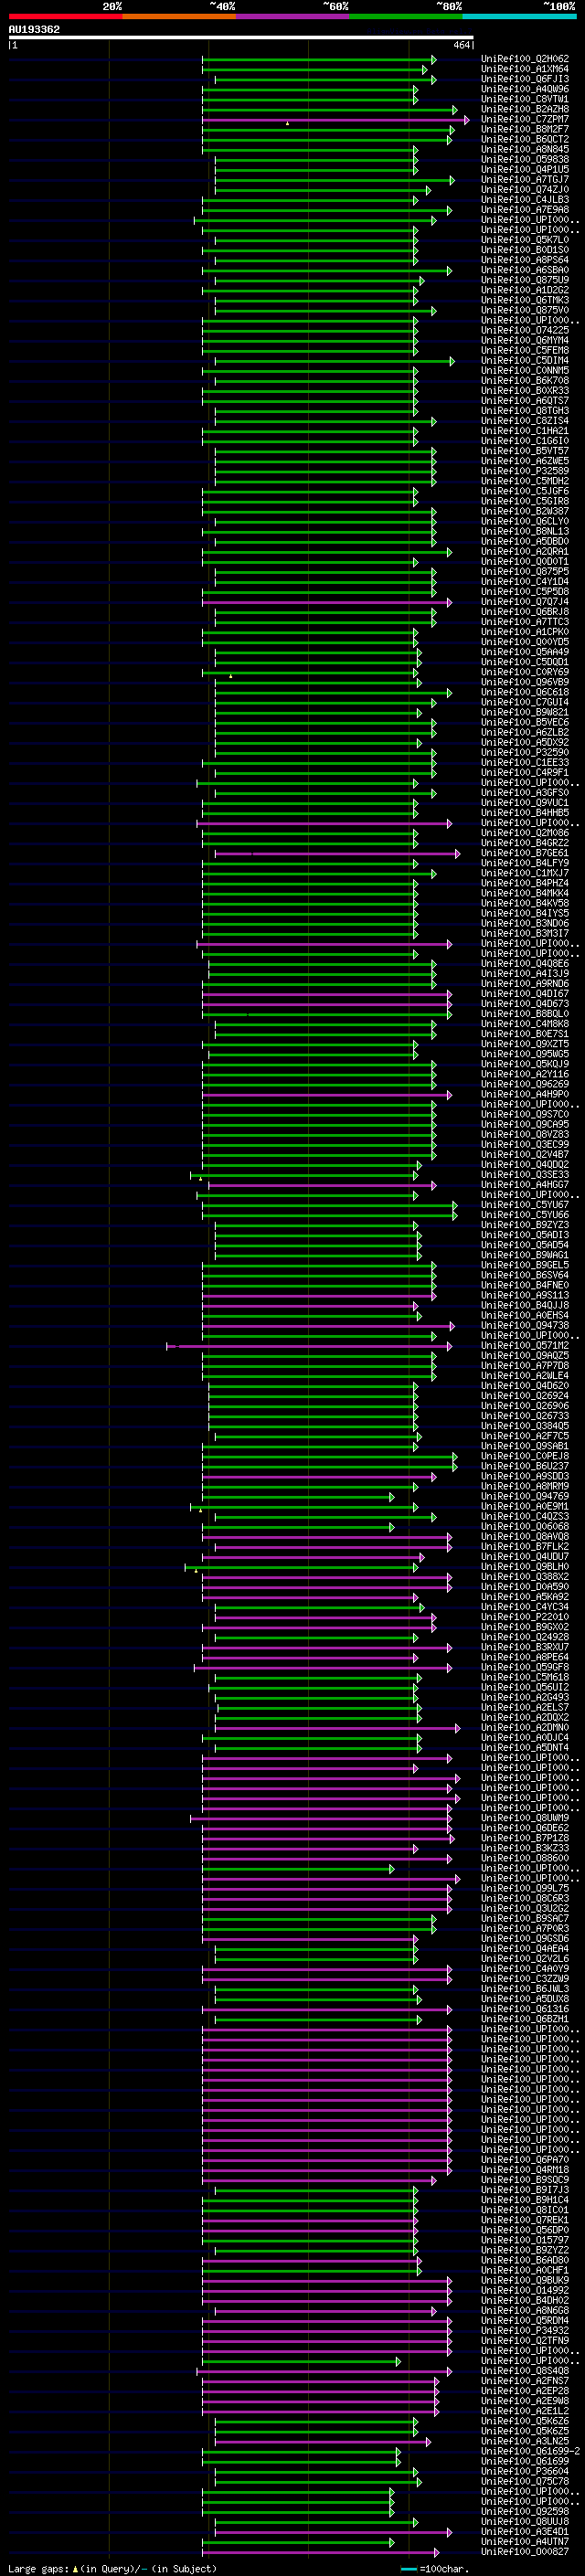Click the white query sequence bar
This screenshot has width=585, height=2576.
241,38
